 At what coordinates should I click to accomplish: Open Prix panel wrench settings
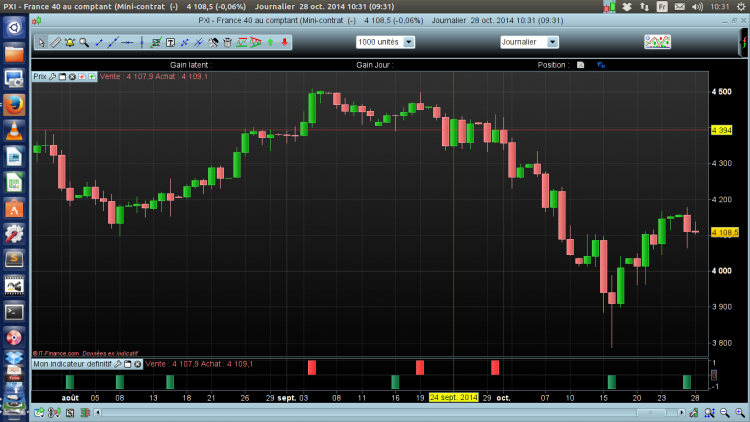pos(52,77)
